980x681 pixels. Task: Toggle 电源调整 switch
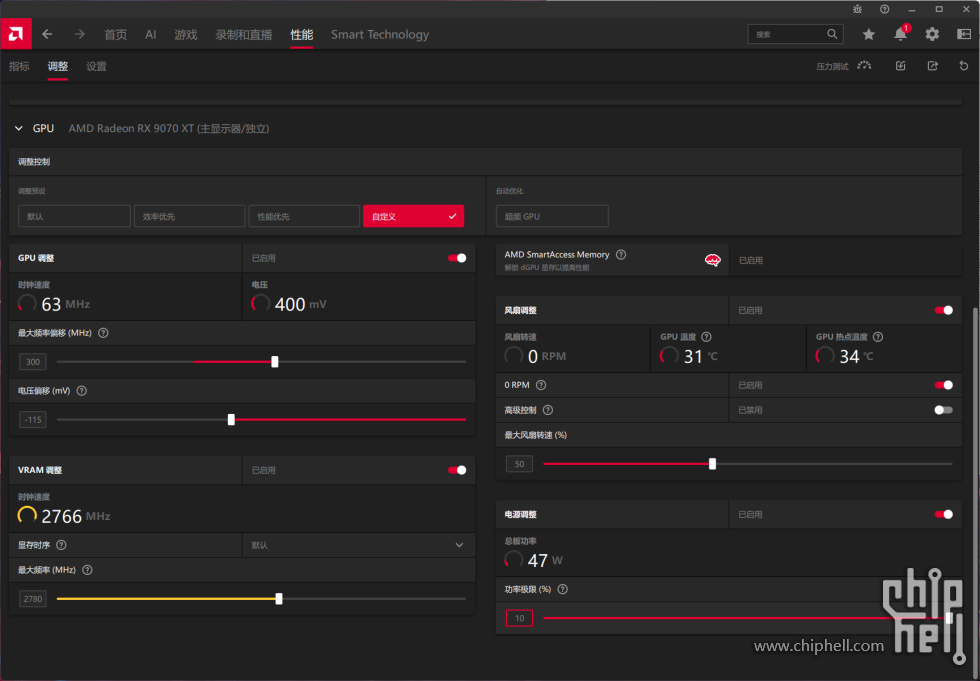coord(943,514)
